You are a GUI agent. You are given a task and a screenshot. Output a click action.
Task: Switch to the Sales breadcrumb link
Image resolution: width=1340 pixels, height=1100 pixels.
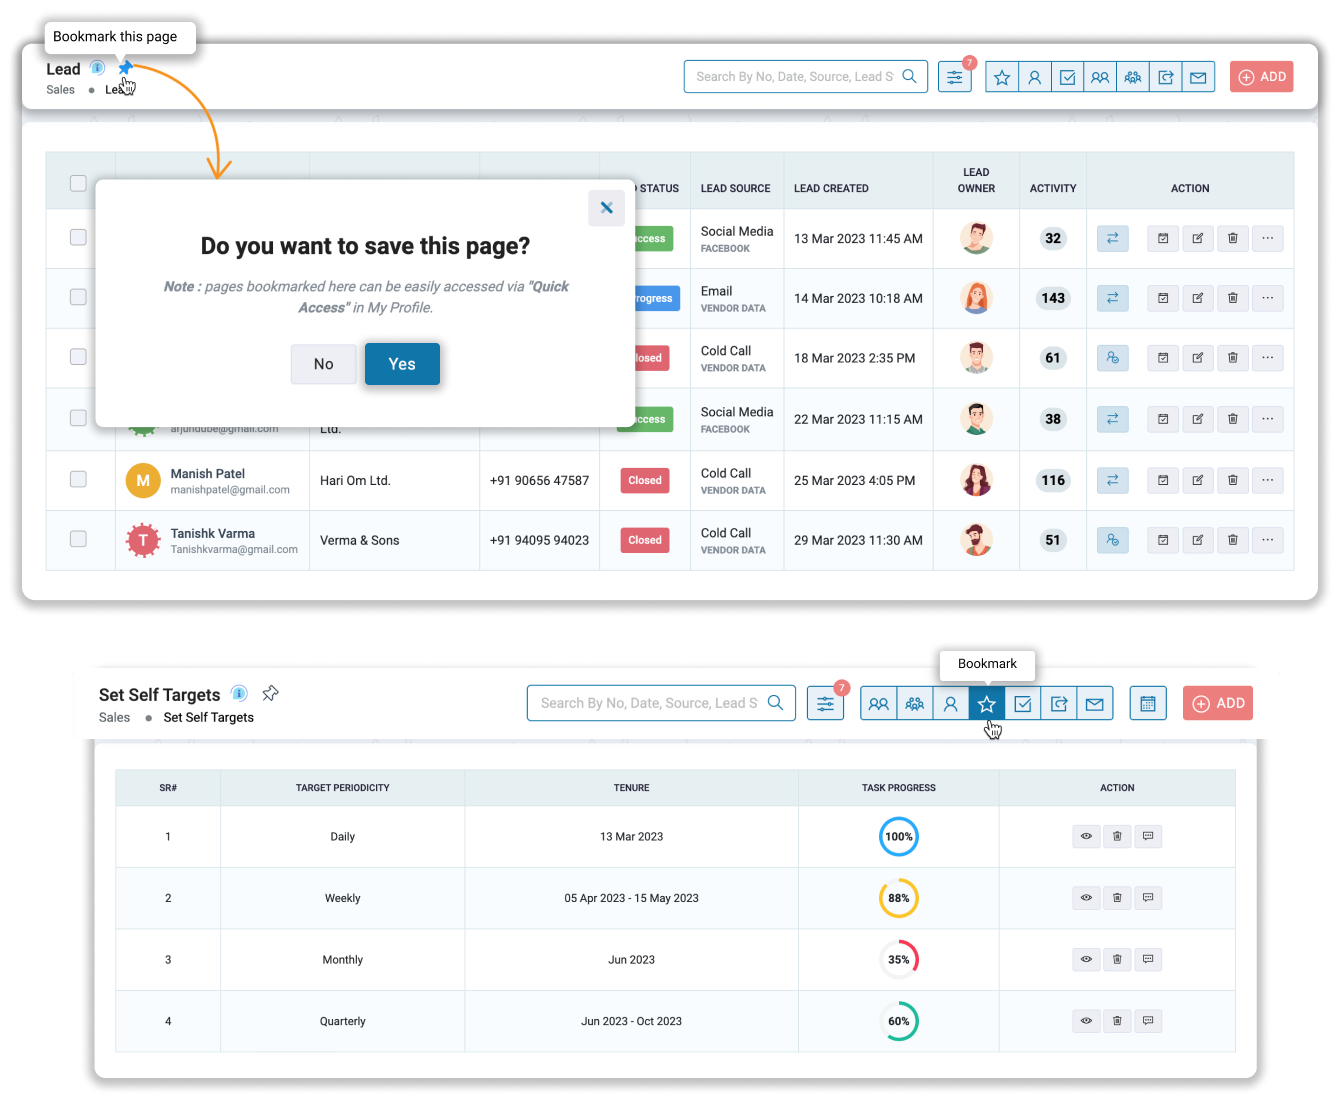point(60,90)
